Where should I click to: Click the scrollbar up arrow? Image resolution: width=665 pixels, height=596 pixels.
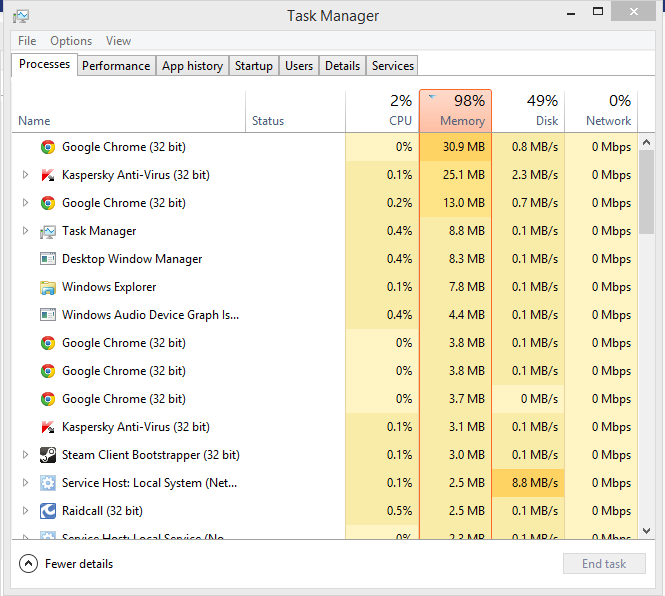coord(646,142)
